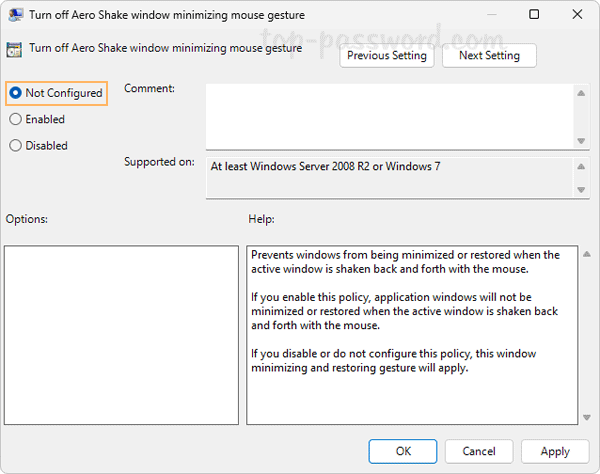Viewport: 600px width, 474px height.
Task: Click the Apply button
Action: (555, 452)
